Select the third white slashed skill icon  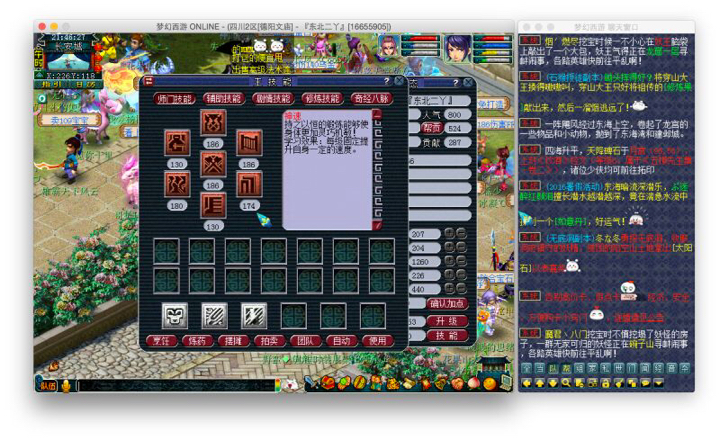point(254,316)
